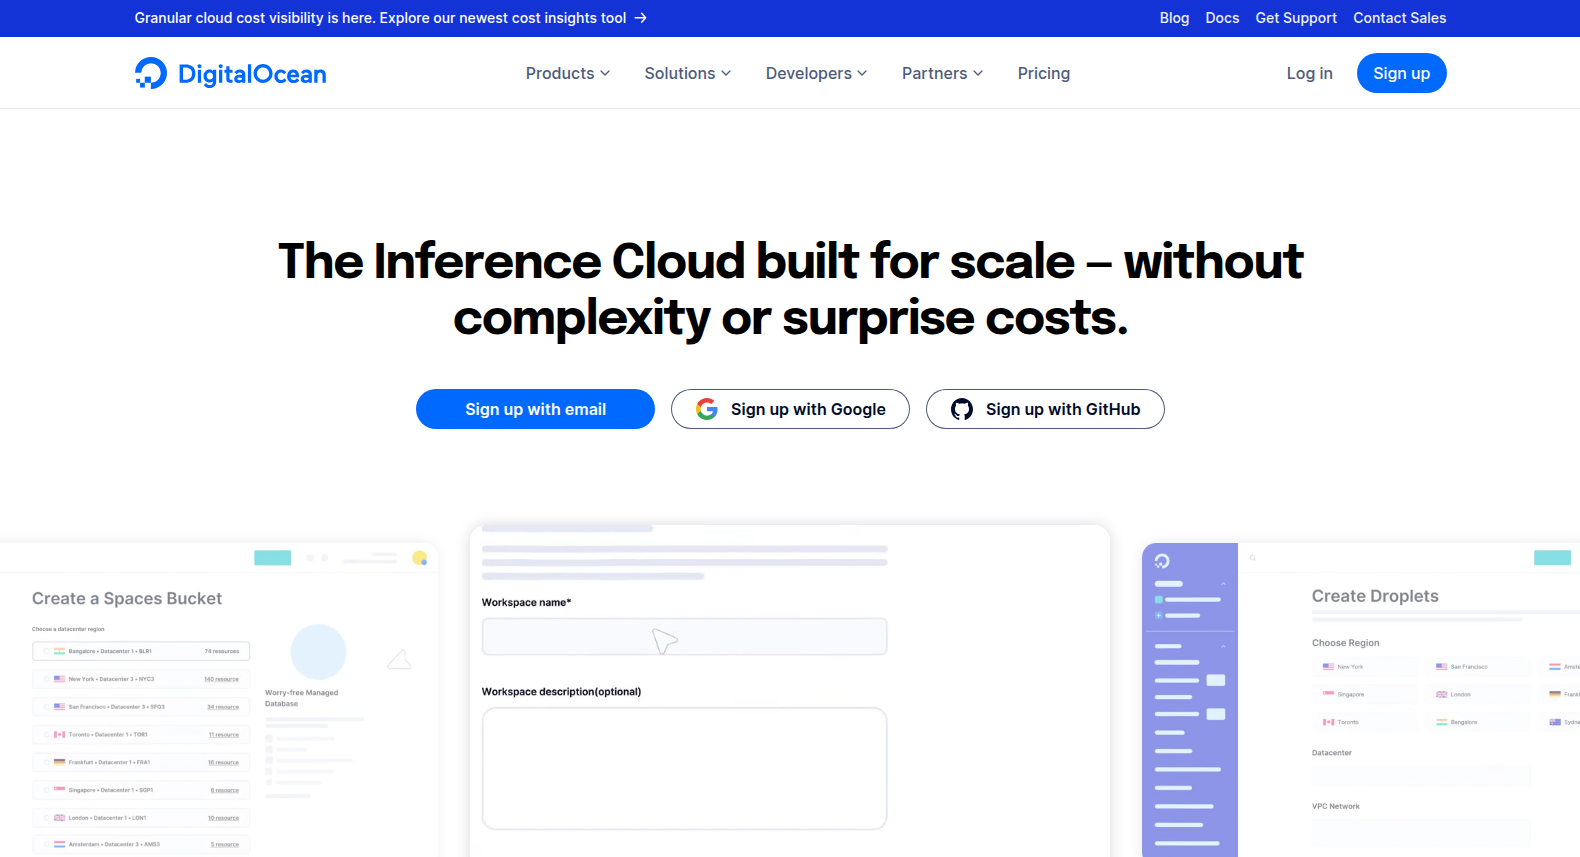This screenshot has width=1580, height=857.
Task: Click the Singapore Datacenter 1 SGP1 row
Action: click(141, 790)
